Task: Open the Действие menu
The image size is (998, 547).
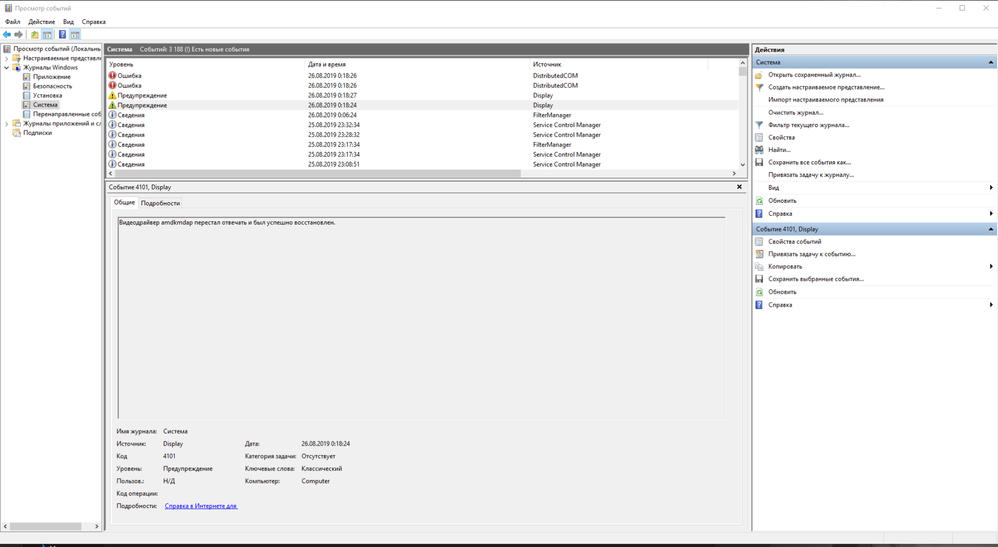Action: (41, 22)
